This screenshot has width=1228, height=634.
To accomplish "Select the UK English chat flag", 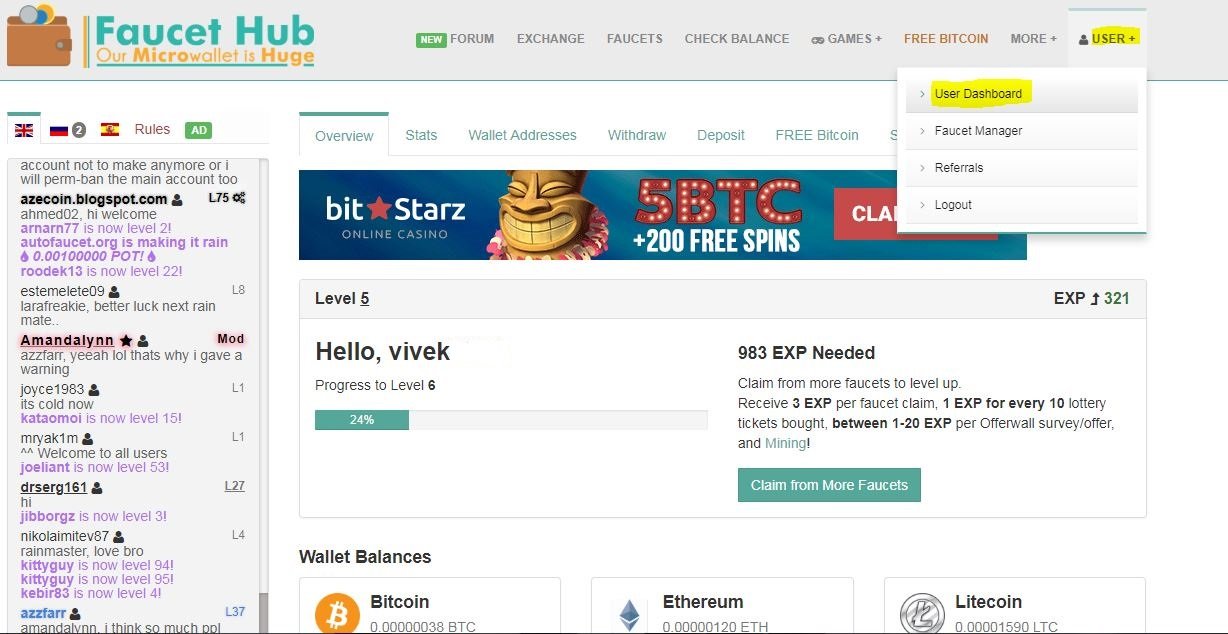I will [x=24, y=130].
